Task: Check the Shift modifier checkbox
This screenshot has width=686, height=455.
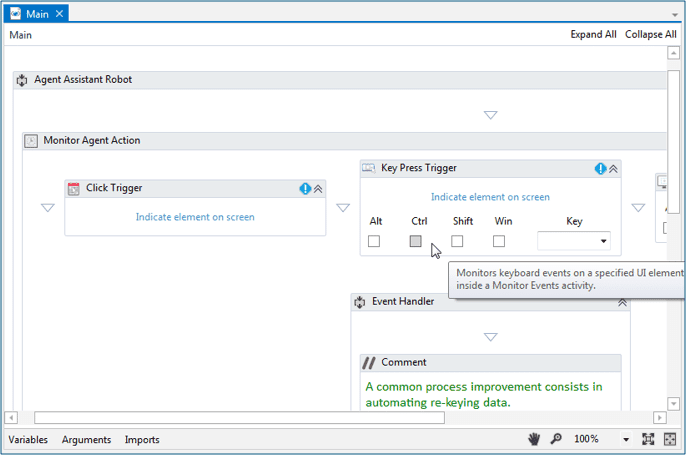Action: 457,241
